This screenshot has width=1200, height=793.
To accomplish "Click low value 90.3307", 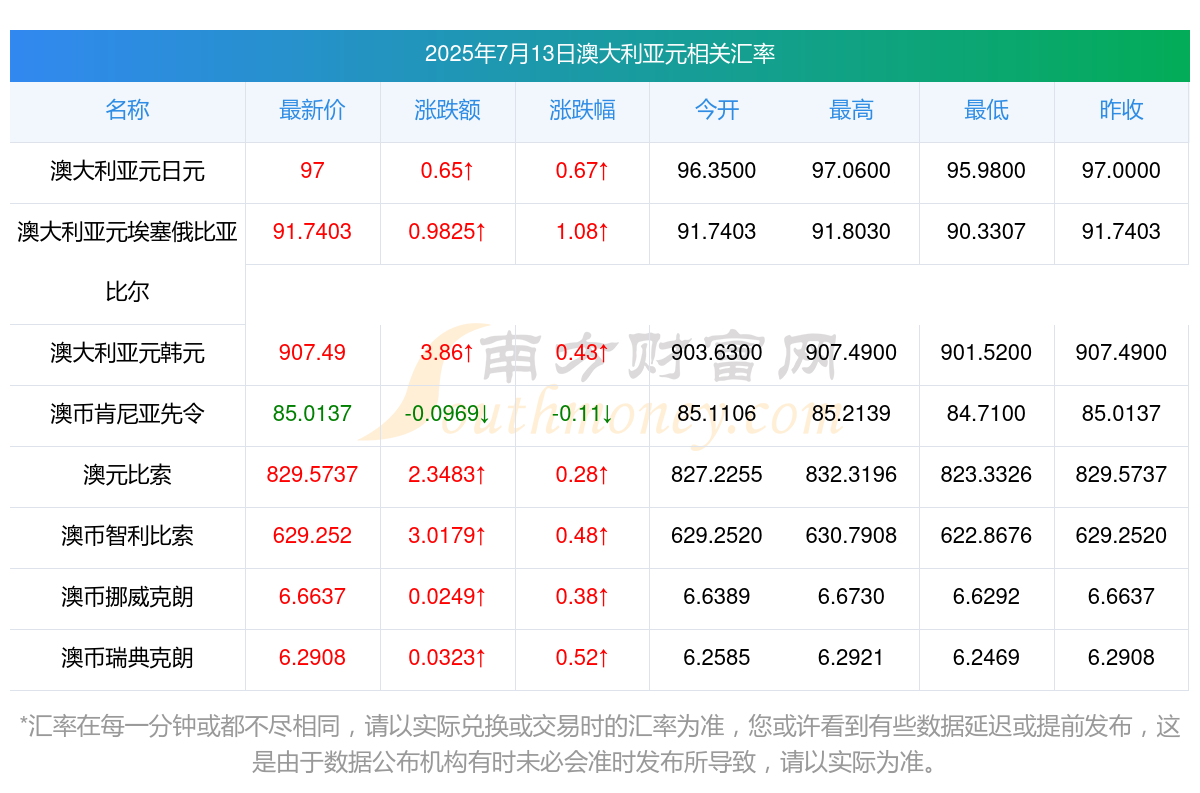I will [x=986, y=232].
